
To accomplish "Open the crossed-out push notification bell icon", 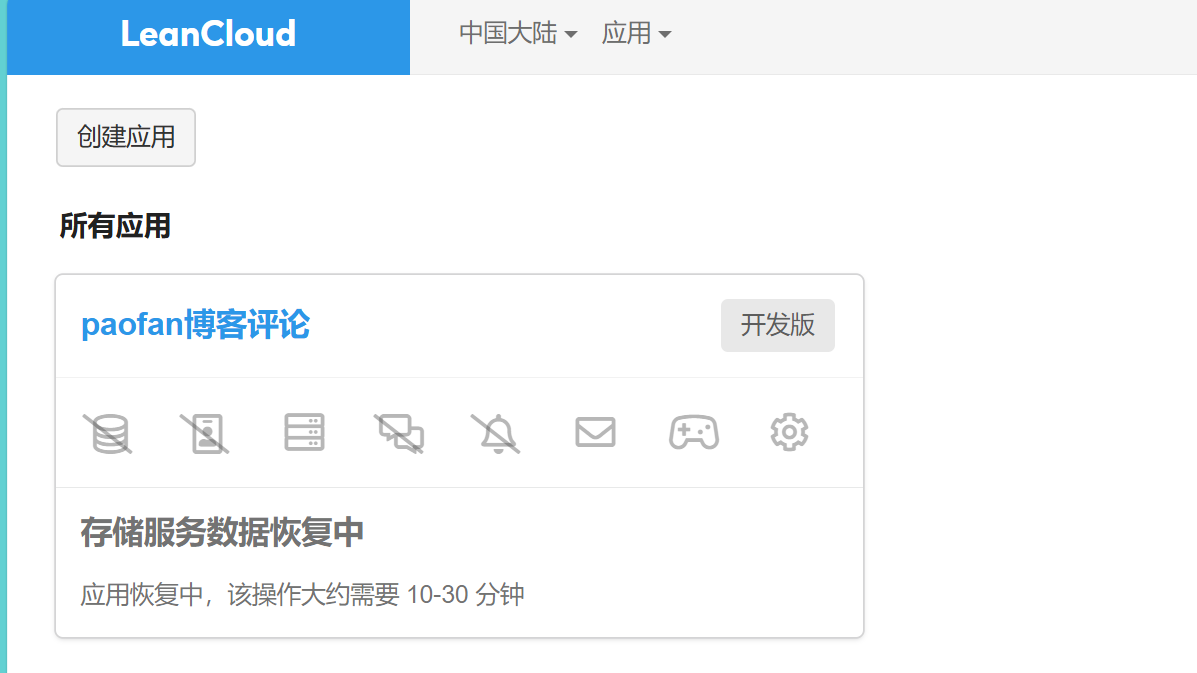I will pos(496,433).
